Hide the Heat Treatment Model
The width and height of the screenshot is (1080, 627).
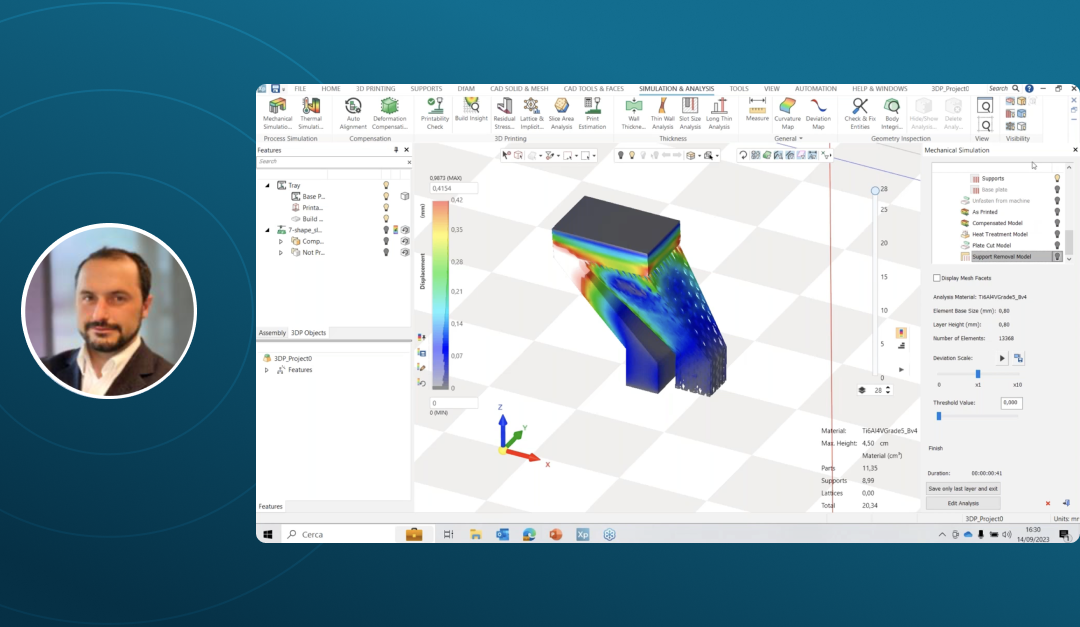1056,234
